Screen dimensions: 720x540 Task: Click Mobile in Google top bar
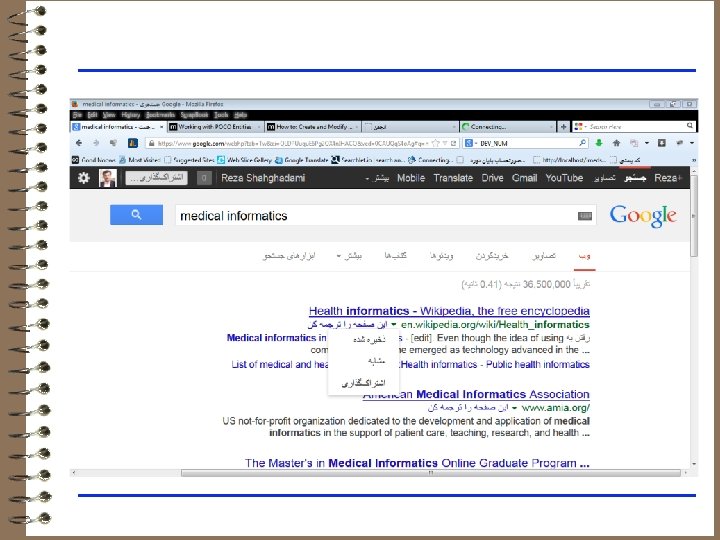pyautogui.click(x=411, y=178)
